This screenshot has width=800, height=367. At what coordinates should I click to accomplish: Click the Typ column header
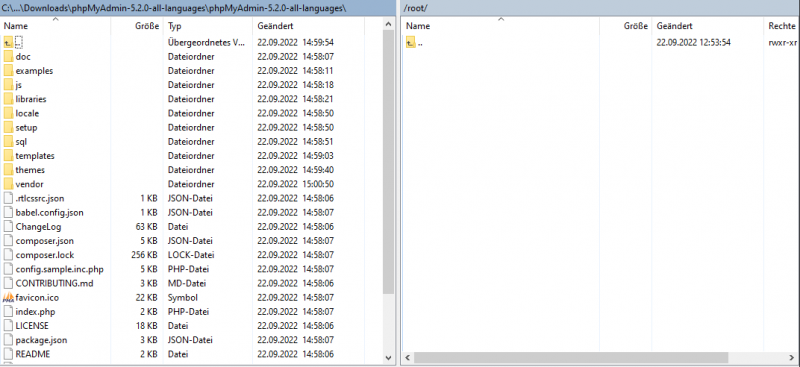[208, 26]
